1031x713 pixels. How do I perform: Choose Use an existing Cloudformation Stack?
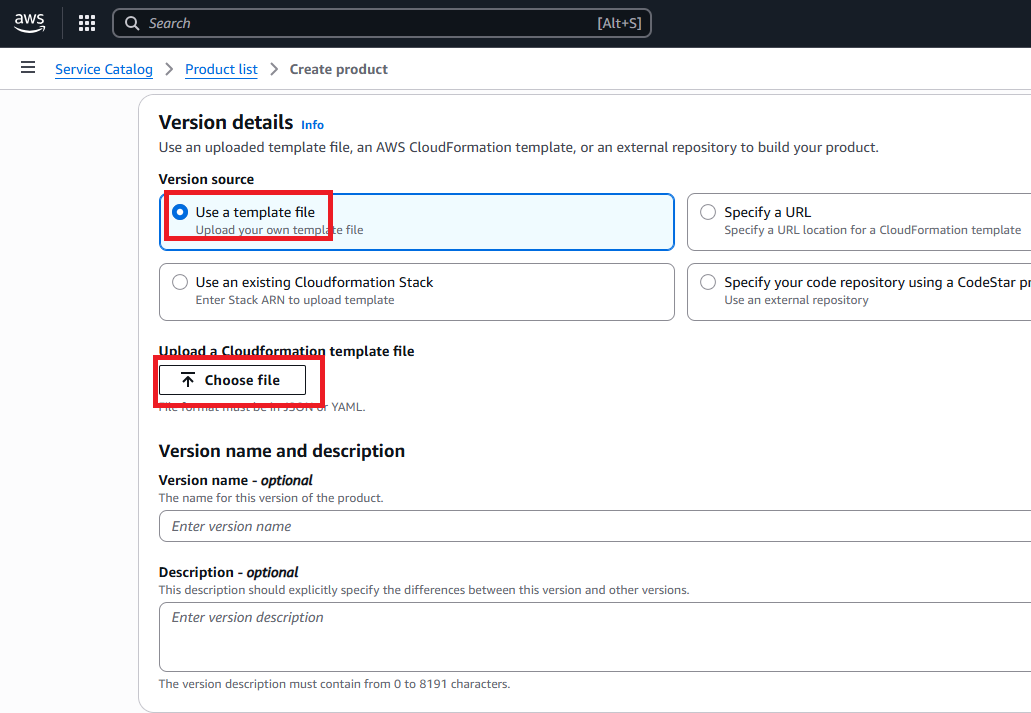tap(180, 282)
